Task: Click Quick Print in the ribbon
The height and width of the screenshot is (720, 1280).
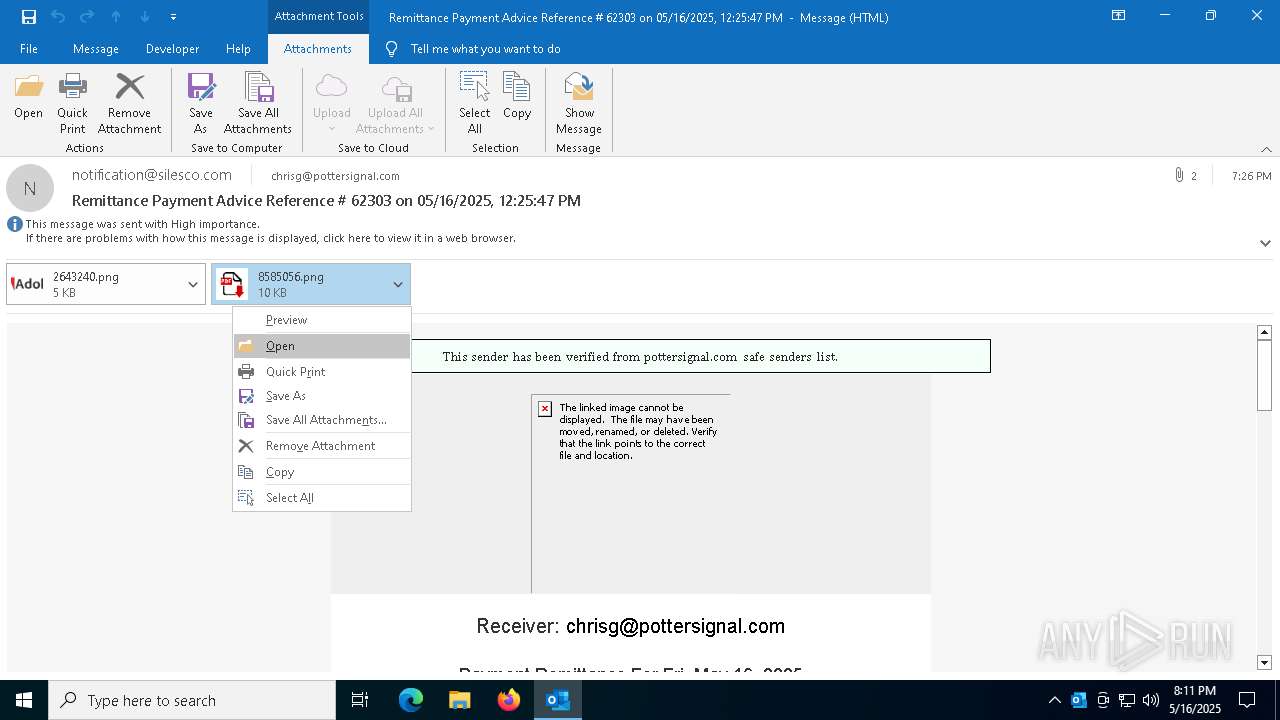Action: click(72, 104)
